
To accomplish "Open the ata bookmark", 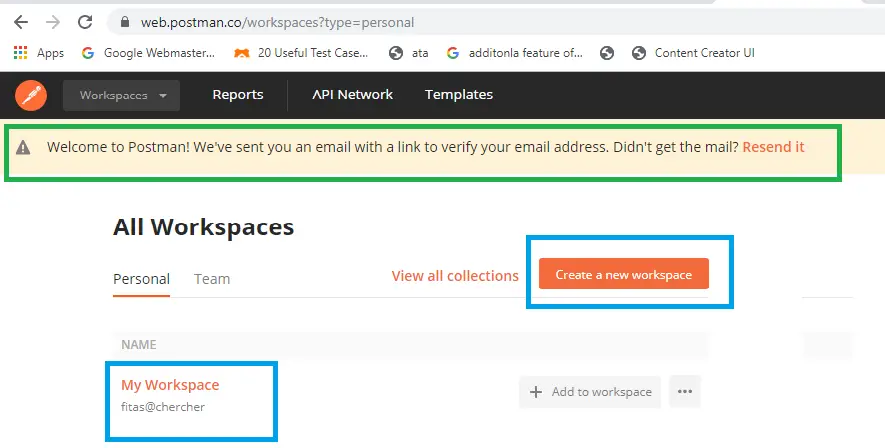I will 409,52.
